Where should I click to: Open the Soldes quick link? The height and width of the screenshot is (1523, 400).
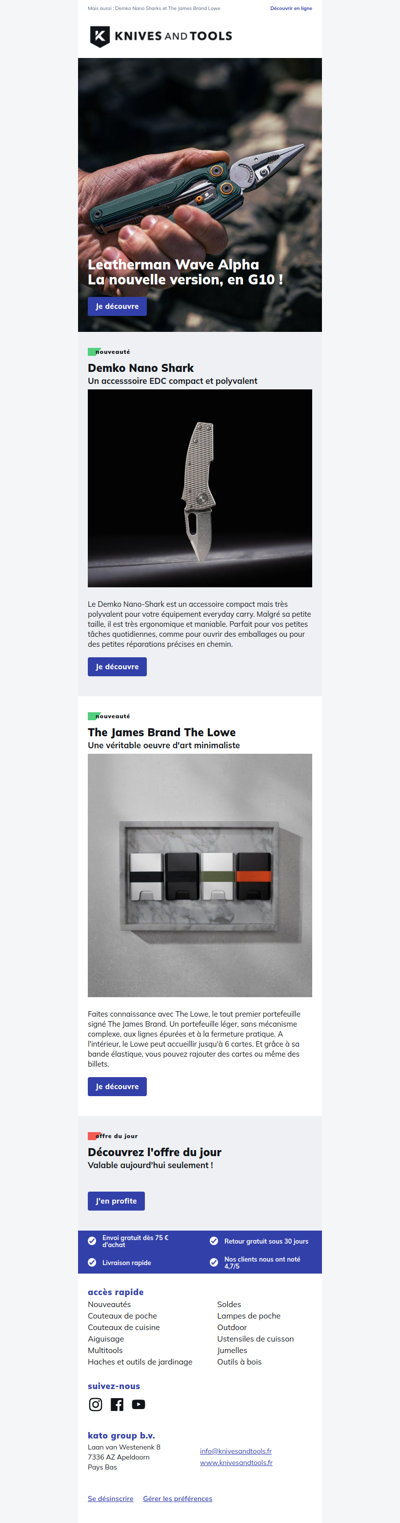click(229, 1304)
